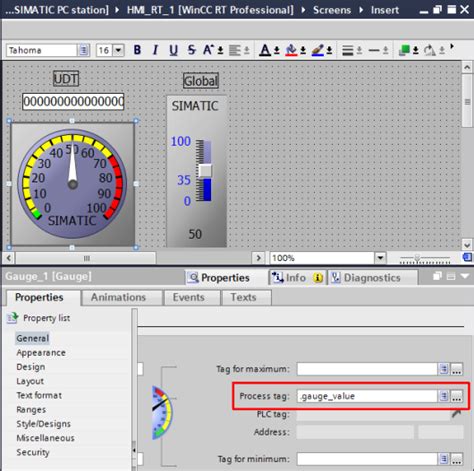
Task: Click the scroll left arrow
Action: click(9, 258)
